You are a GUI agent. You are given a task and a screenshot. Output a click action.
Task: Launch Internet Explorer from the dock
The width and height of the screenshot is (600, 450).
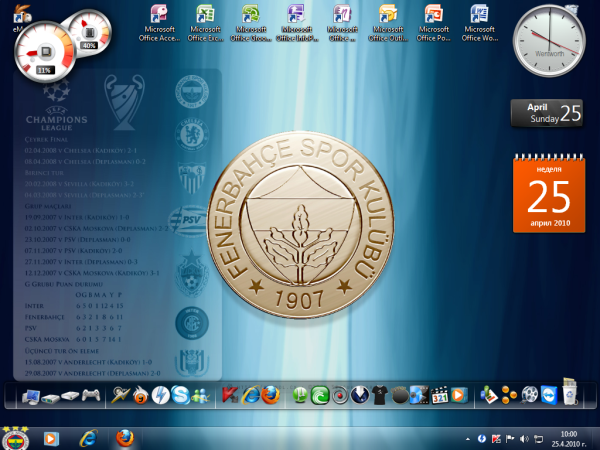(x=251, y=395)
